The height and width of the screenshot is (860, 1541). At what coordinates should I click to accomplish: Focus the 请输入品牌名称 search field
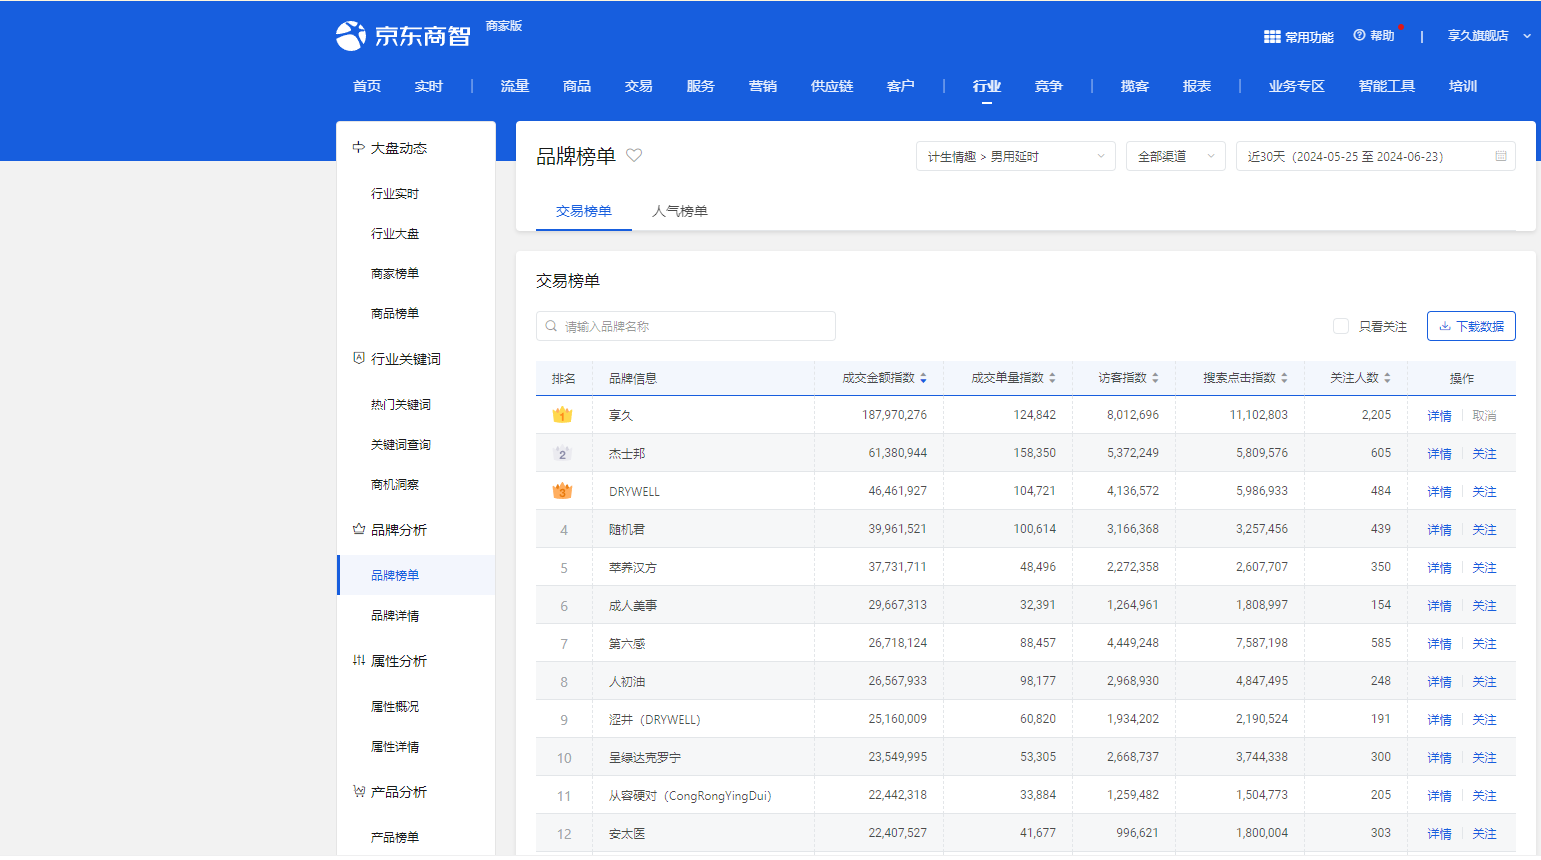(686, 326)
